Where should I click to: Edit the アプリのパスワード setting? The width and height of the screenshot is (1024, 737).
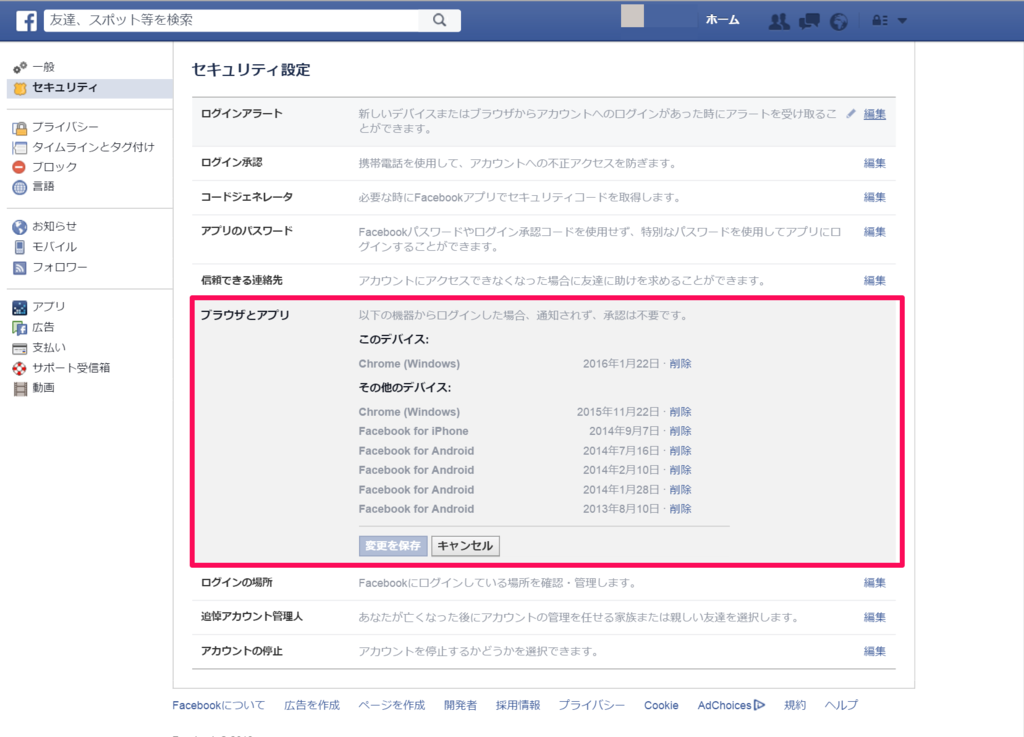[874, 232]
